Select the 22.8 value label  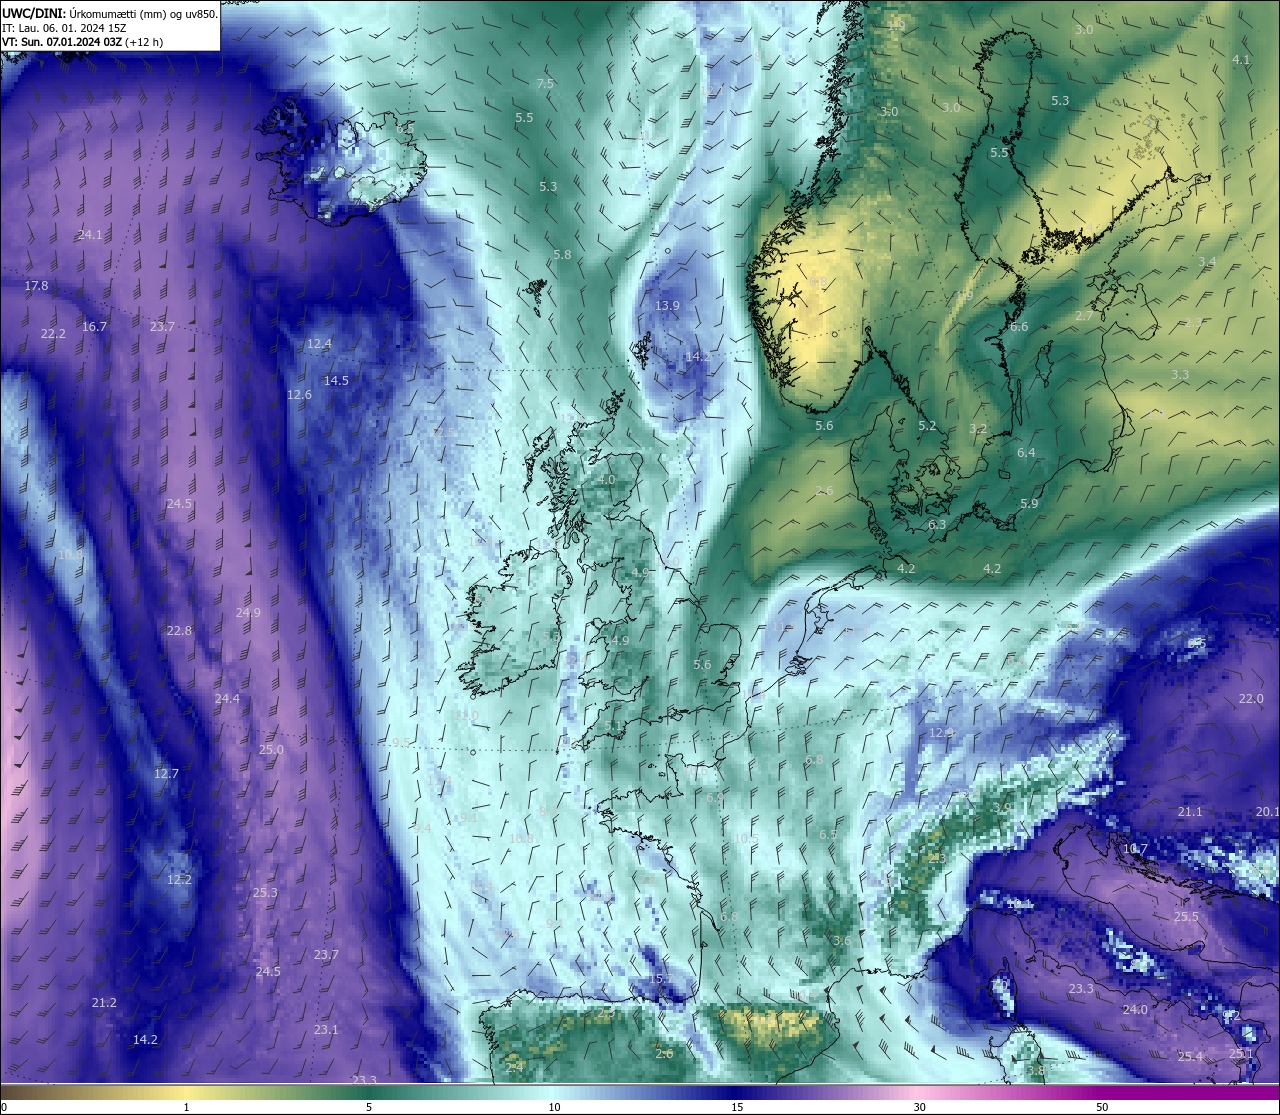click(x=179, y=630)
